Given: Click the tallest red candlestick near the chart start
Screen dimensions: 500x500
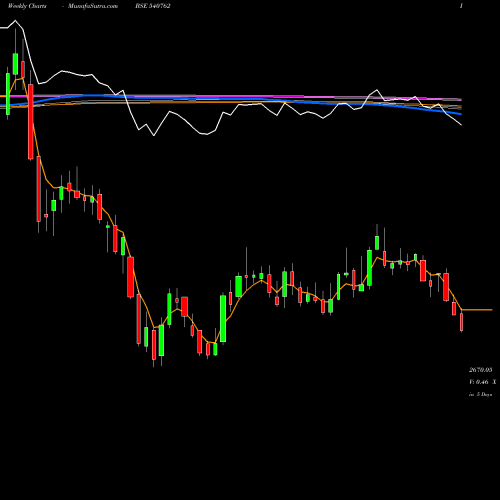Looking at the screenshot, I should coord(31,122).
